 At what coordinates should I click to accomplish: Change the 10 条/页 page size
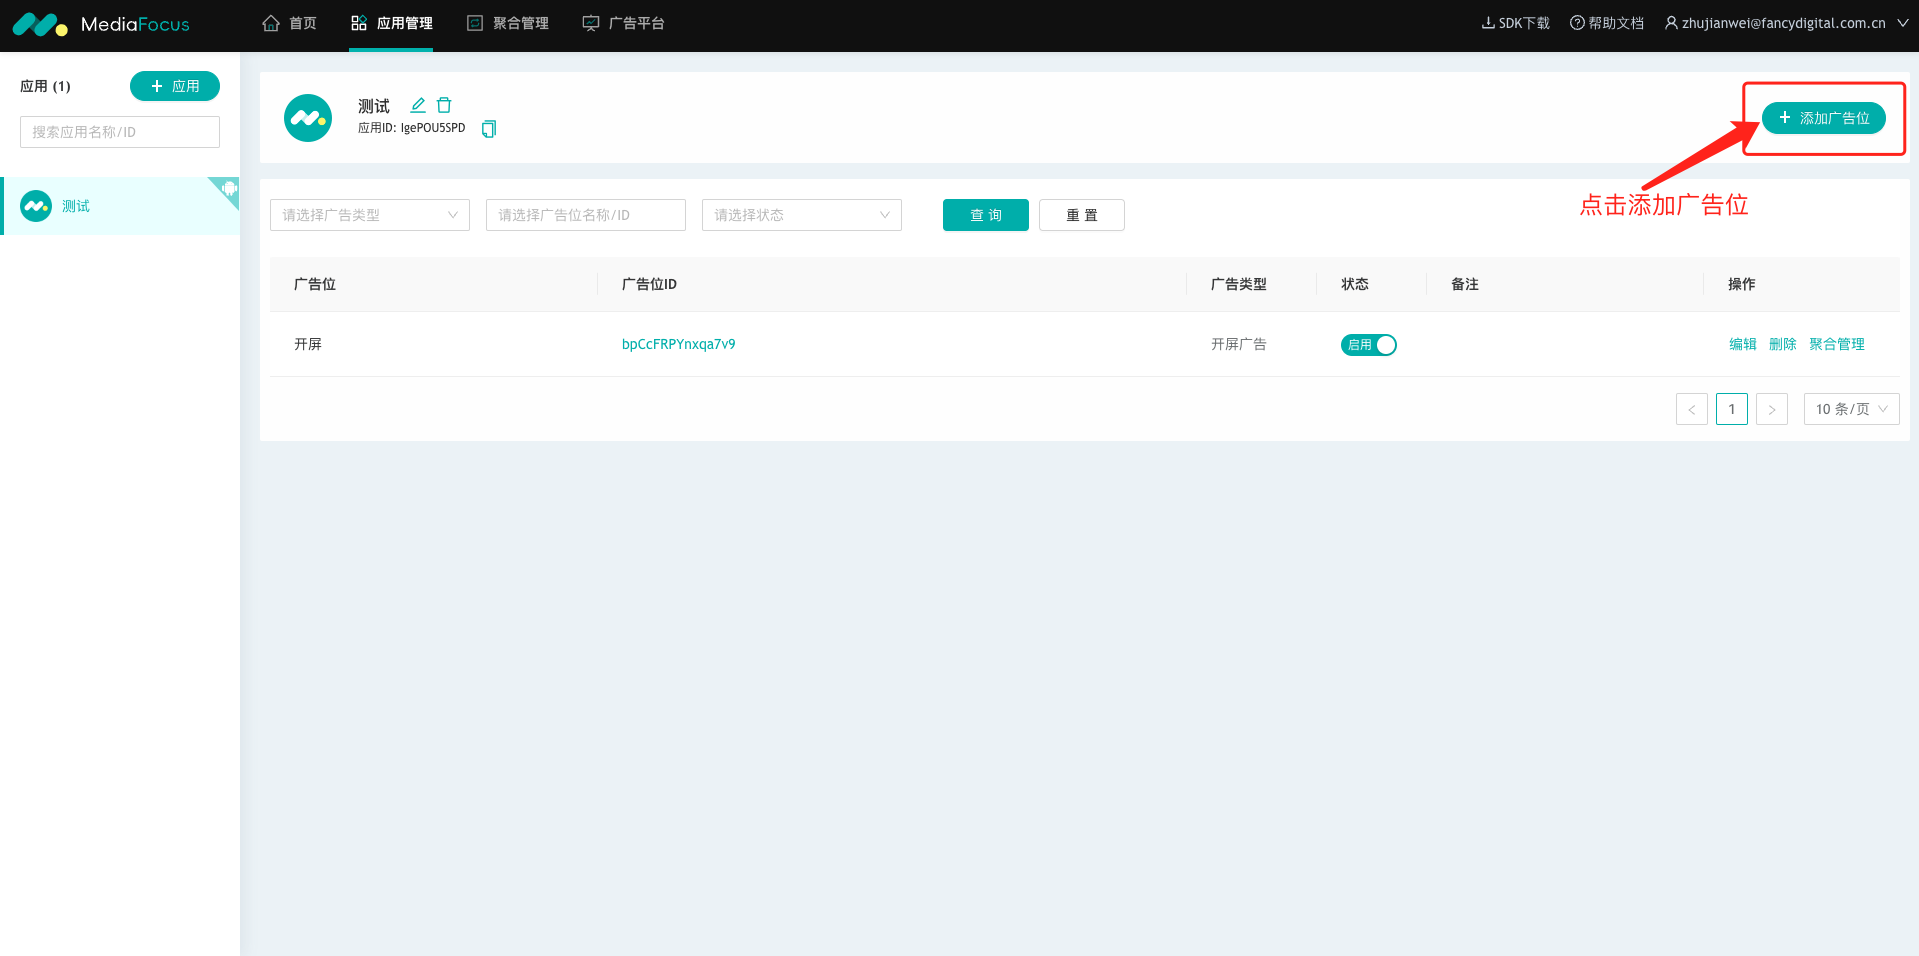[x=1850, y=409]
